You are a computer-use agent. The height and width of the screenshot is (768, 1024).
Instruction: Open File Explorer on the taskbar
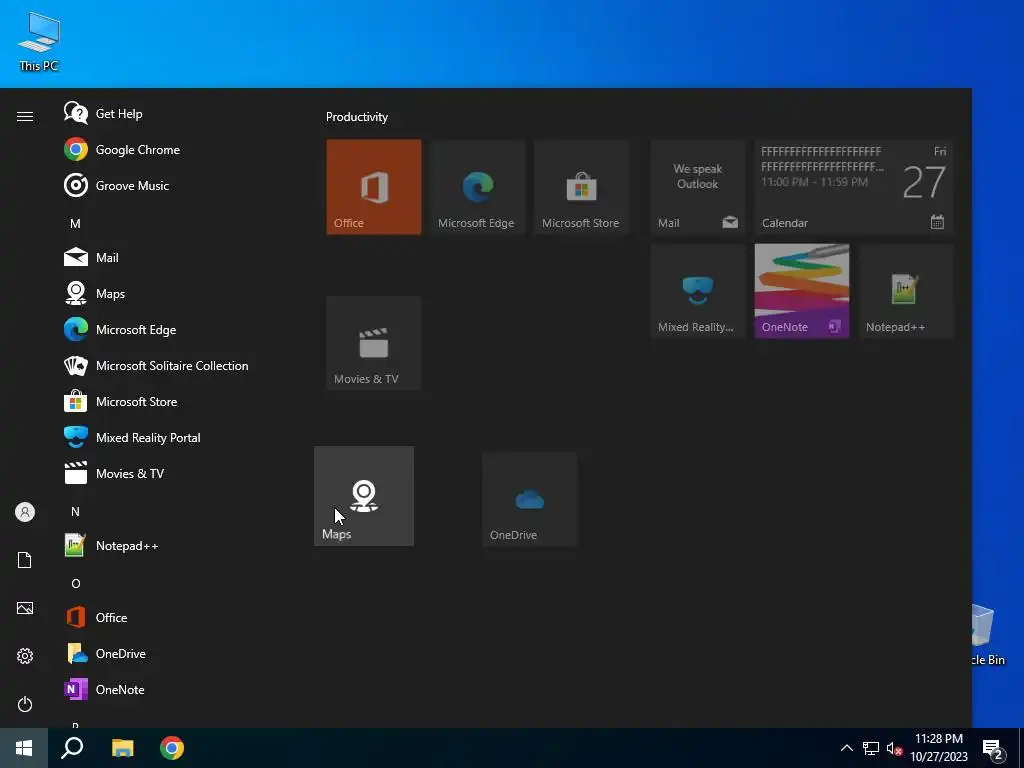[x=122, y=748]
